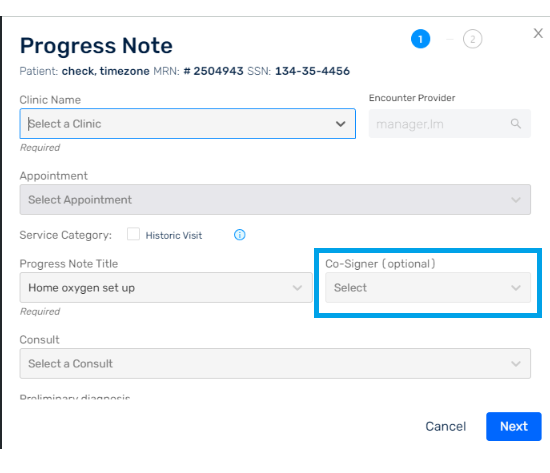Open the Select a Clinic dropdown
The height and width of the screenshot is (473, 550).
tap(188, 124)
